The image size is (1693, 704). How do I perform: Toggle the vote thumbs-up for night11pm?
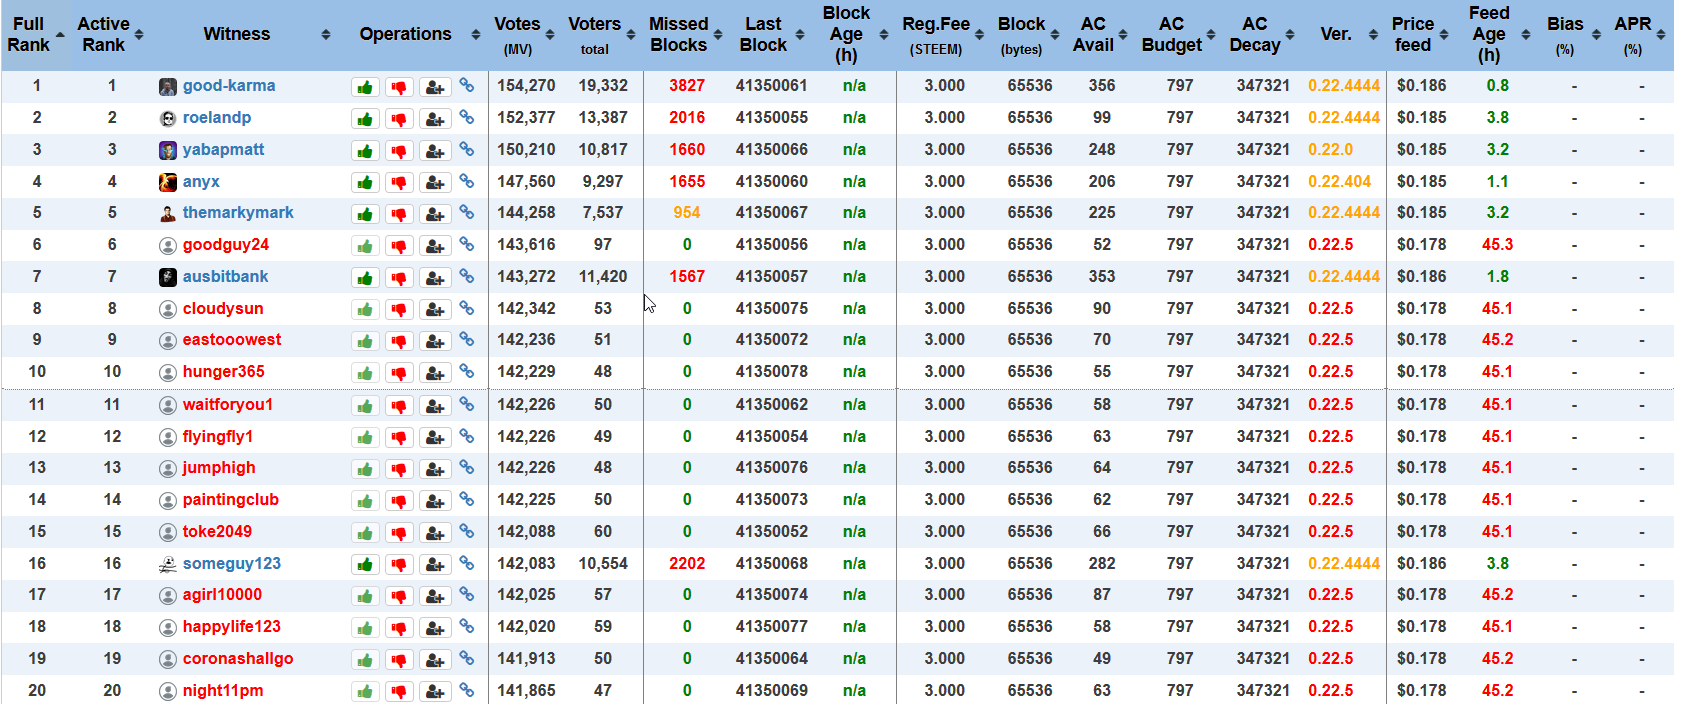tap(365, 692)
